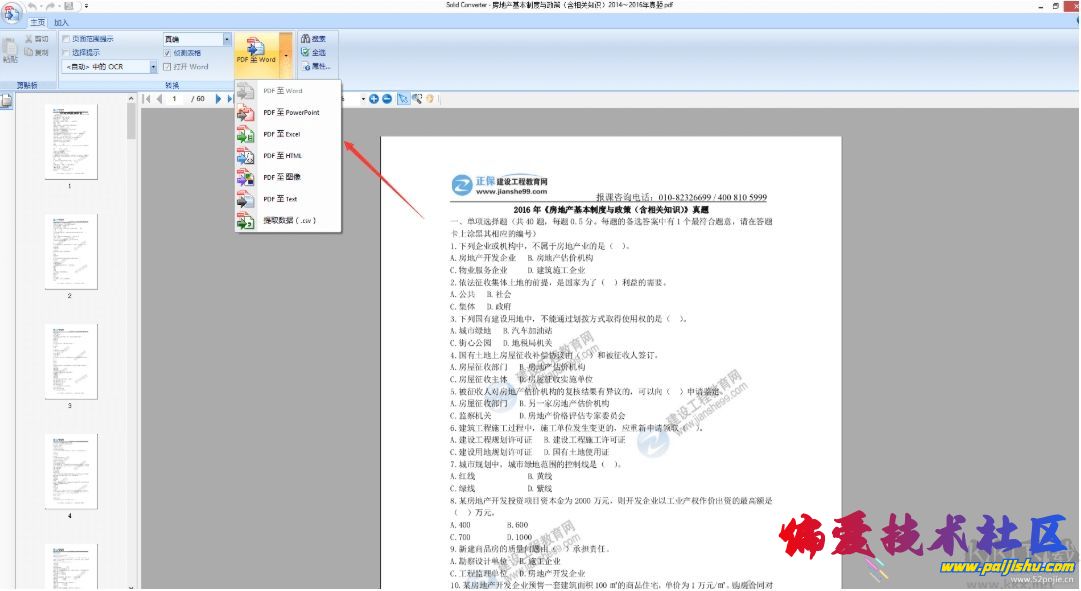Click the PDF 至 Text icon
1081x591 pixels.
point(246,200)
